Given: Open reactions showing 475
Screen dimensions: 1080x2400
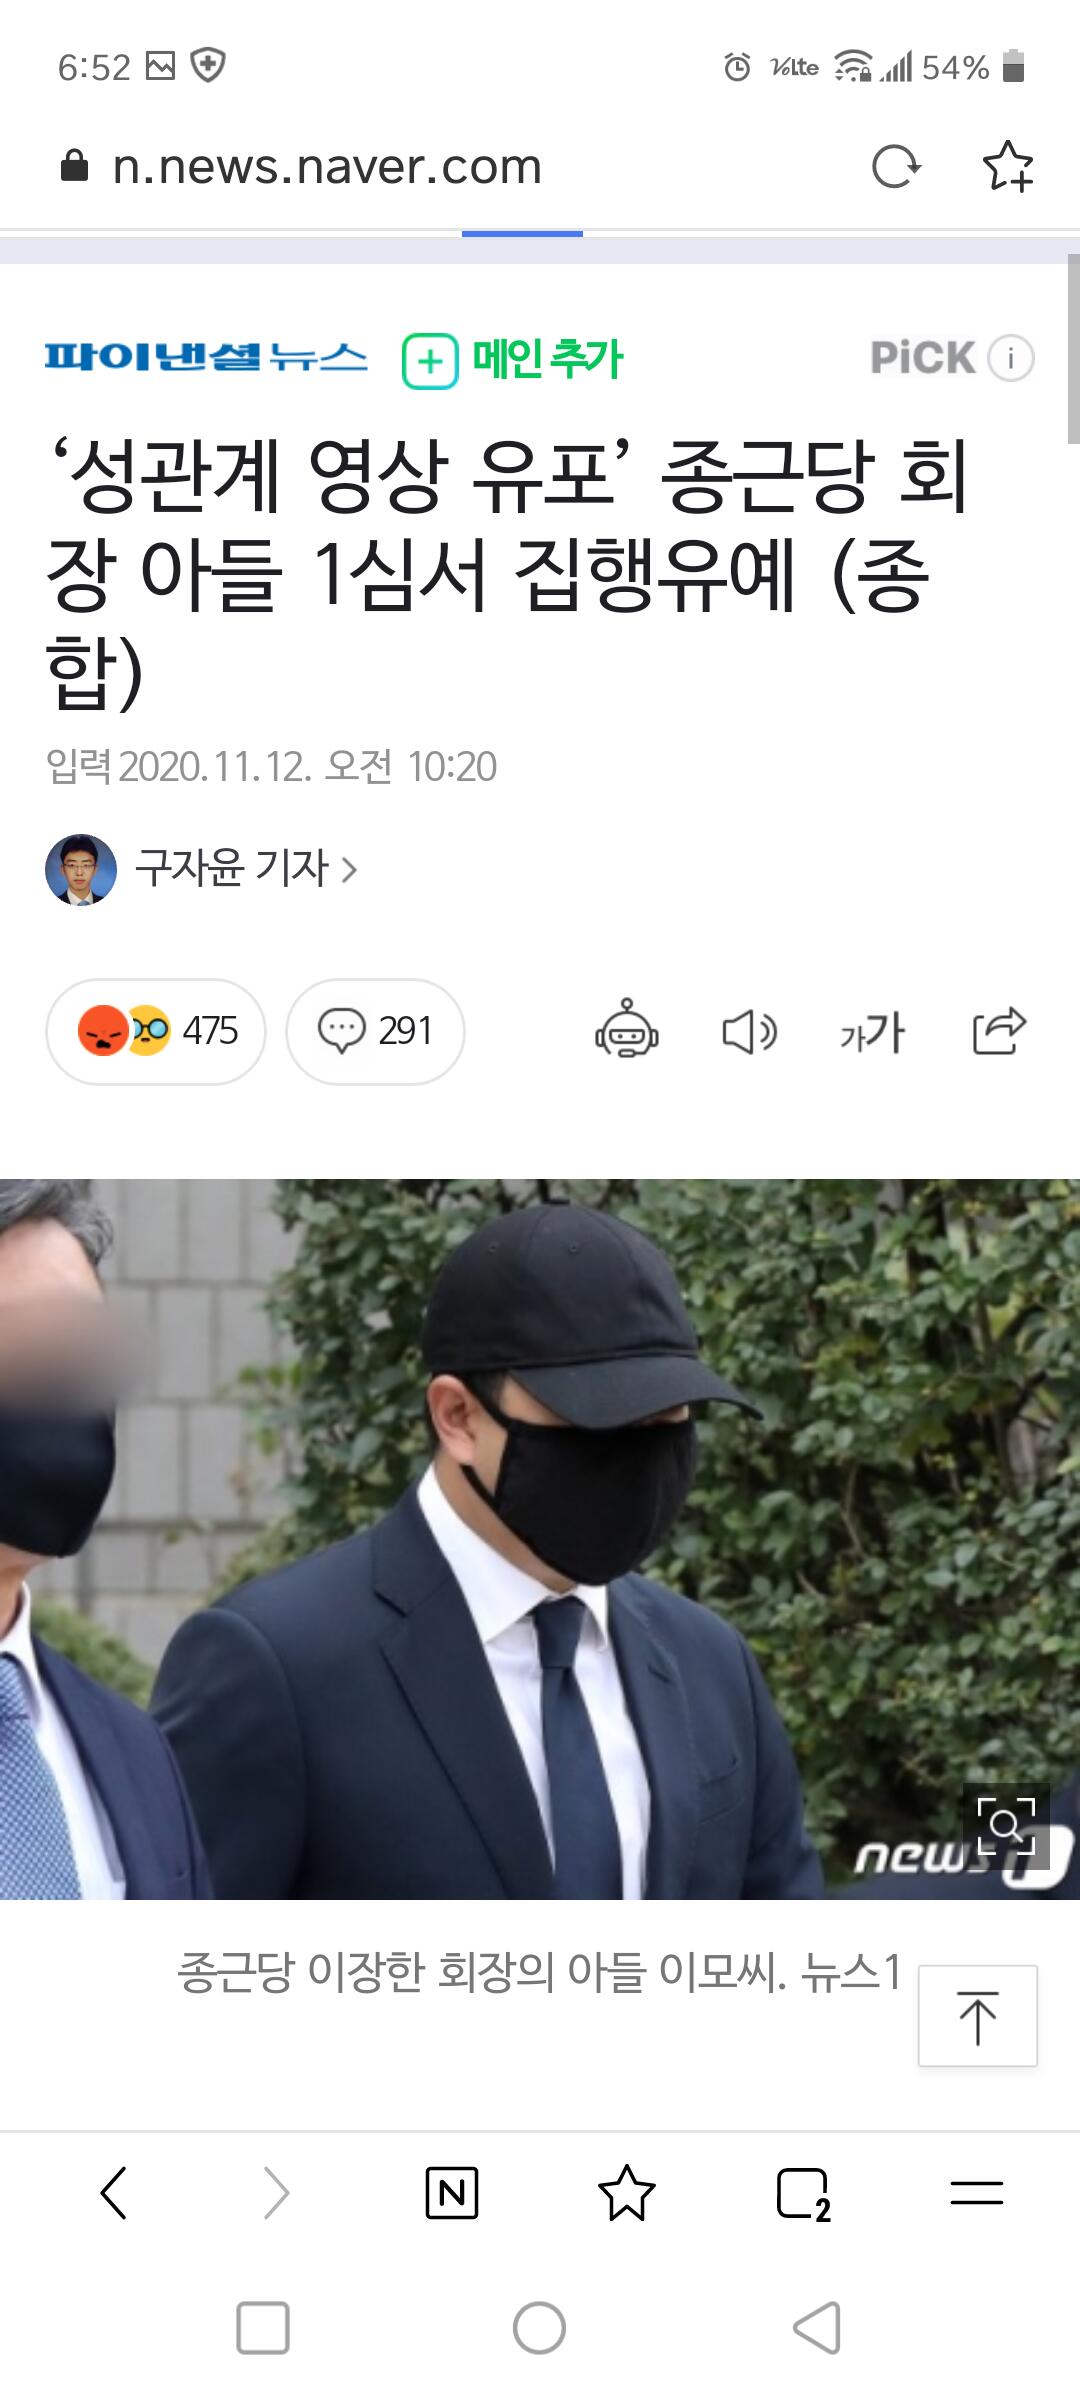Looking at the screenshot, I should pos(156,1031).
